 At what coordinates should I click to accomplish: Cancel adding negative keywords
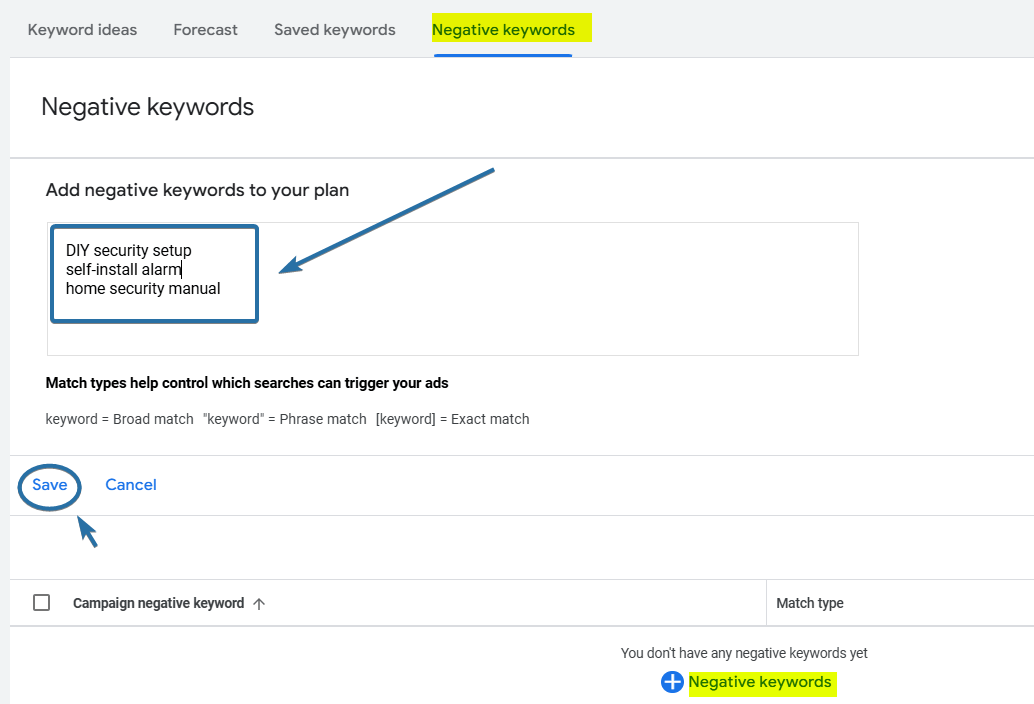[x=131, y=485]
